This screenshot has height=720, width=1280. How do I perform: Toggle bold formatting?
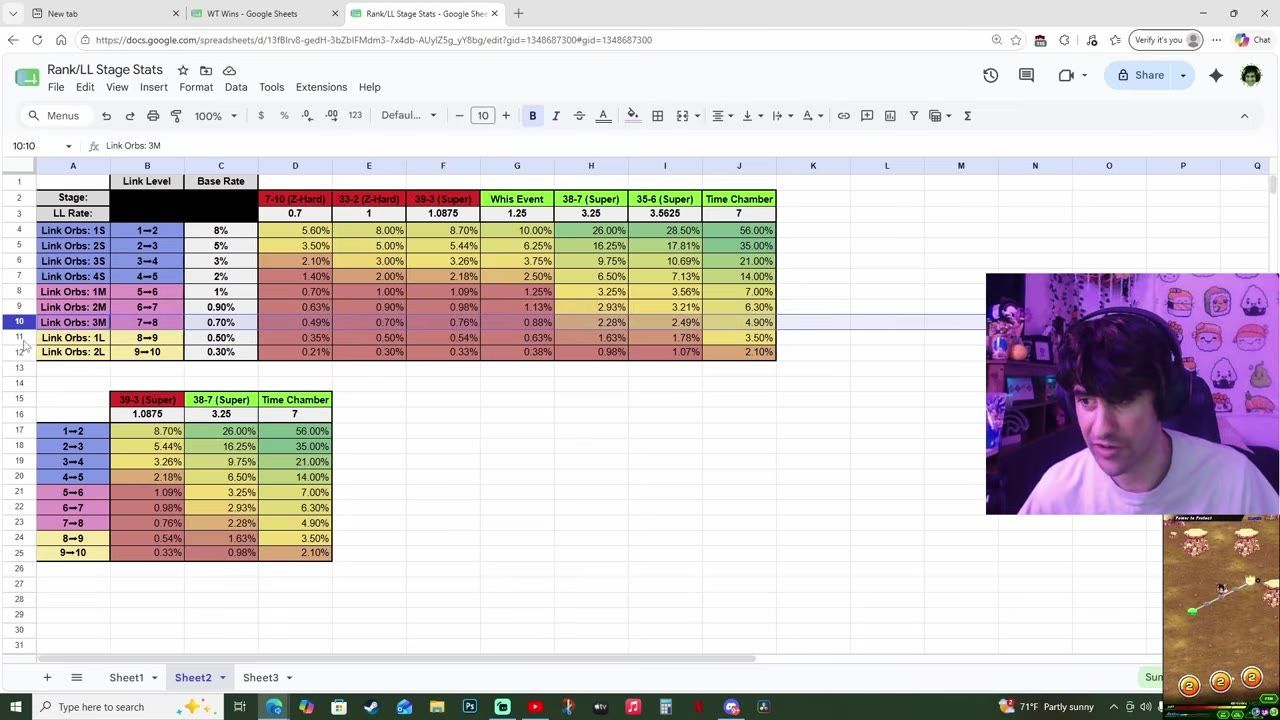(532, 116)
